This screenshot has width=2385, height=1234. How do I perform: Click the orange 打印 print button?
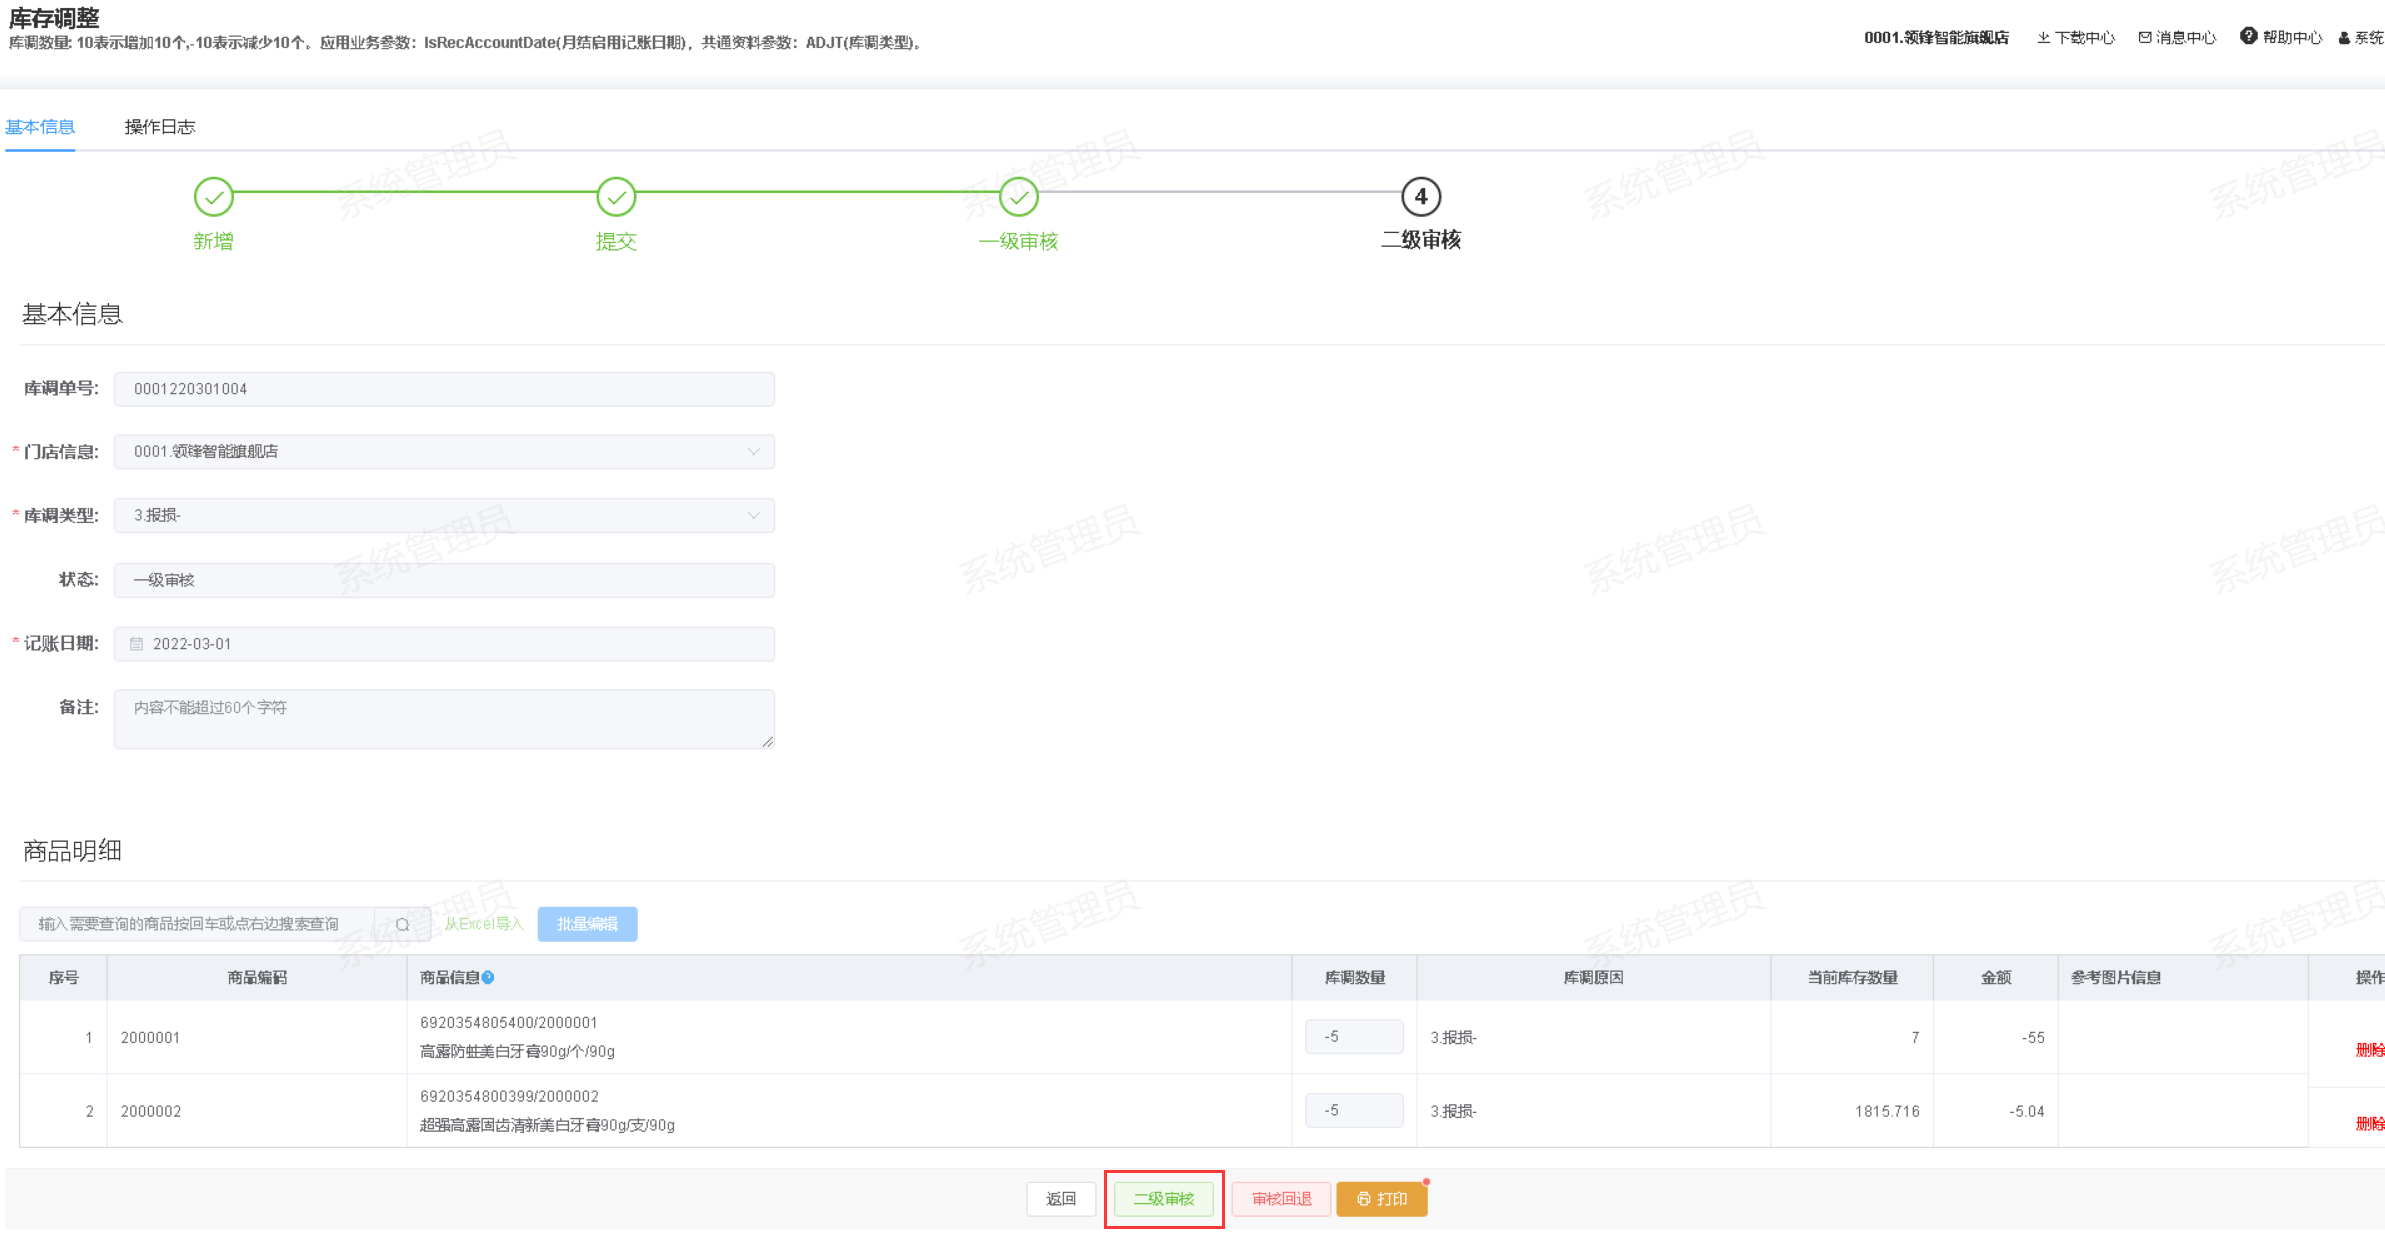pos(1381,1198)
